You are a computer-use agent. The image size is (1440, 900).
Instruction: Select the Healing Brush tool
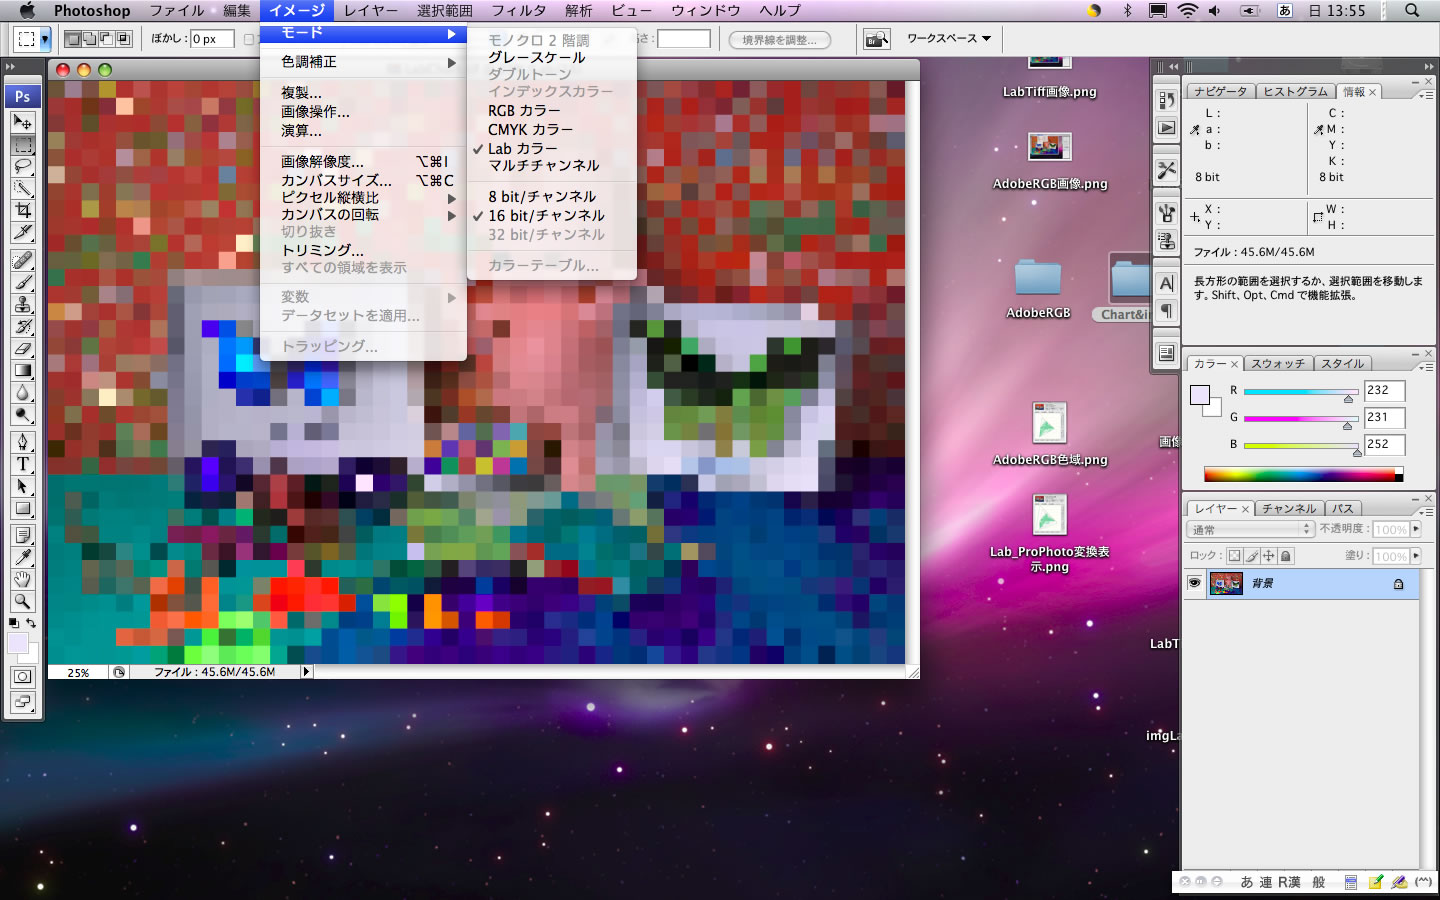coord(22,260)
